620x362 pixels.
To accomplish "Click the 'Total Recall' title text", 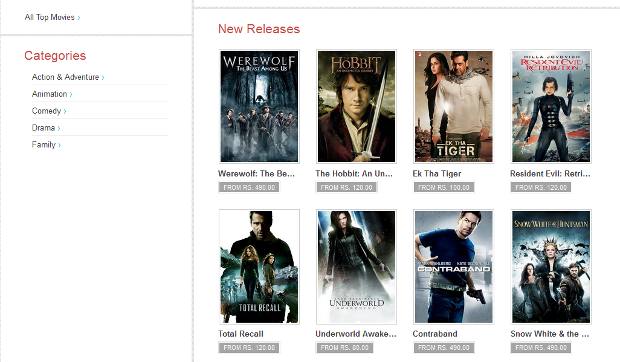I will (241, 334).
